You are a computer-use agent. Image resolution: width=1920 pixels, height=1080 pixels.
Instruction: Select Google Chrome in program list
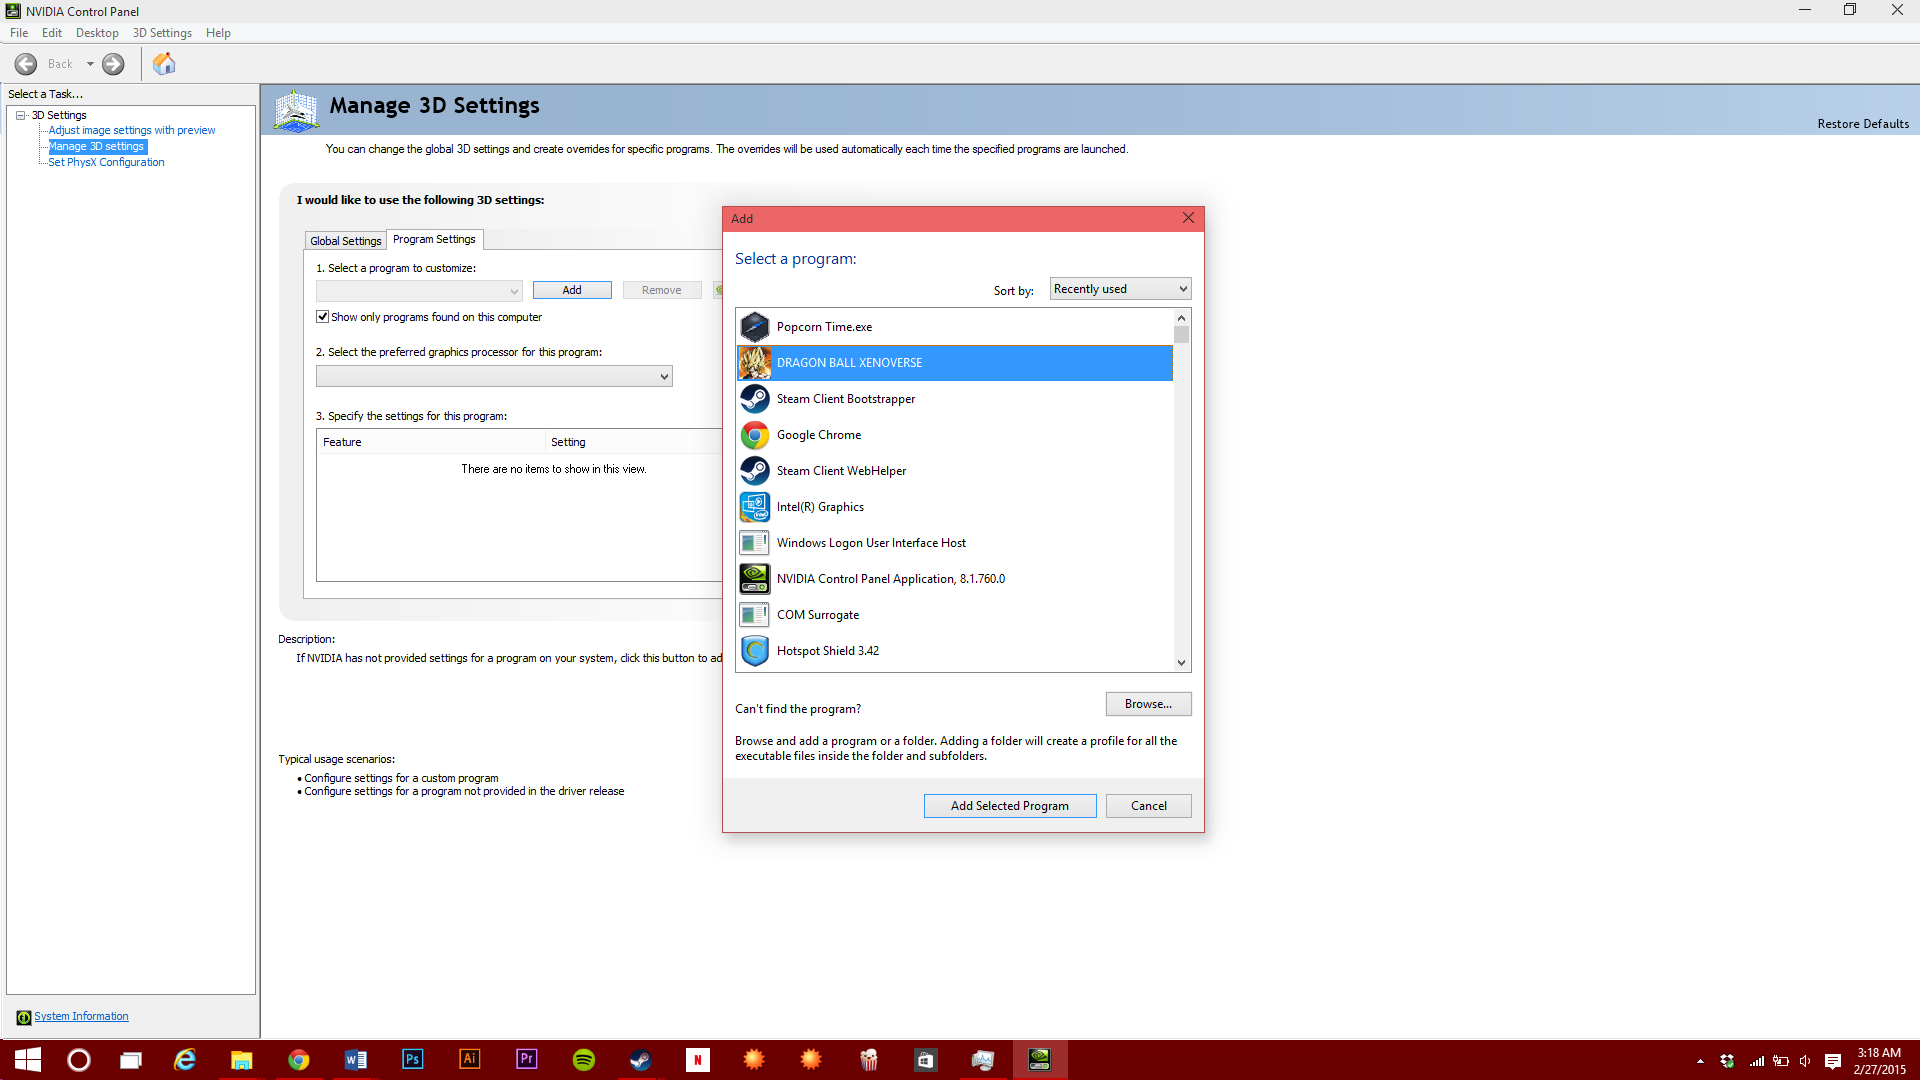(x=819, y=435)
